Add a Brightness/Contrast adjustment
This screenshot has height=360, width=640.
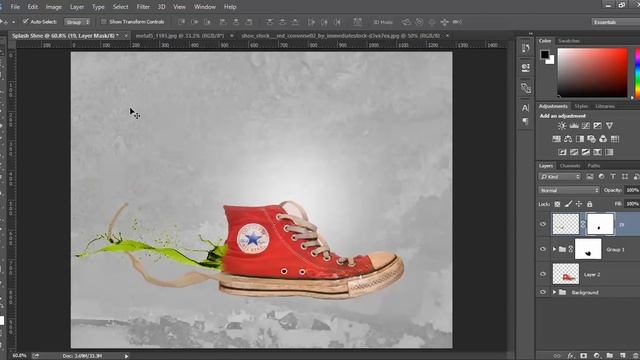(562, 126)
